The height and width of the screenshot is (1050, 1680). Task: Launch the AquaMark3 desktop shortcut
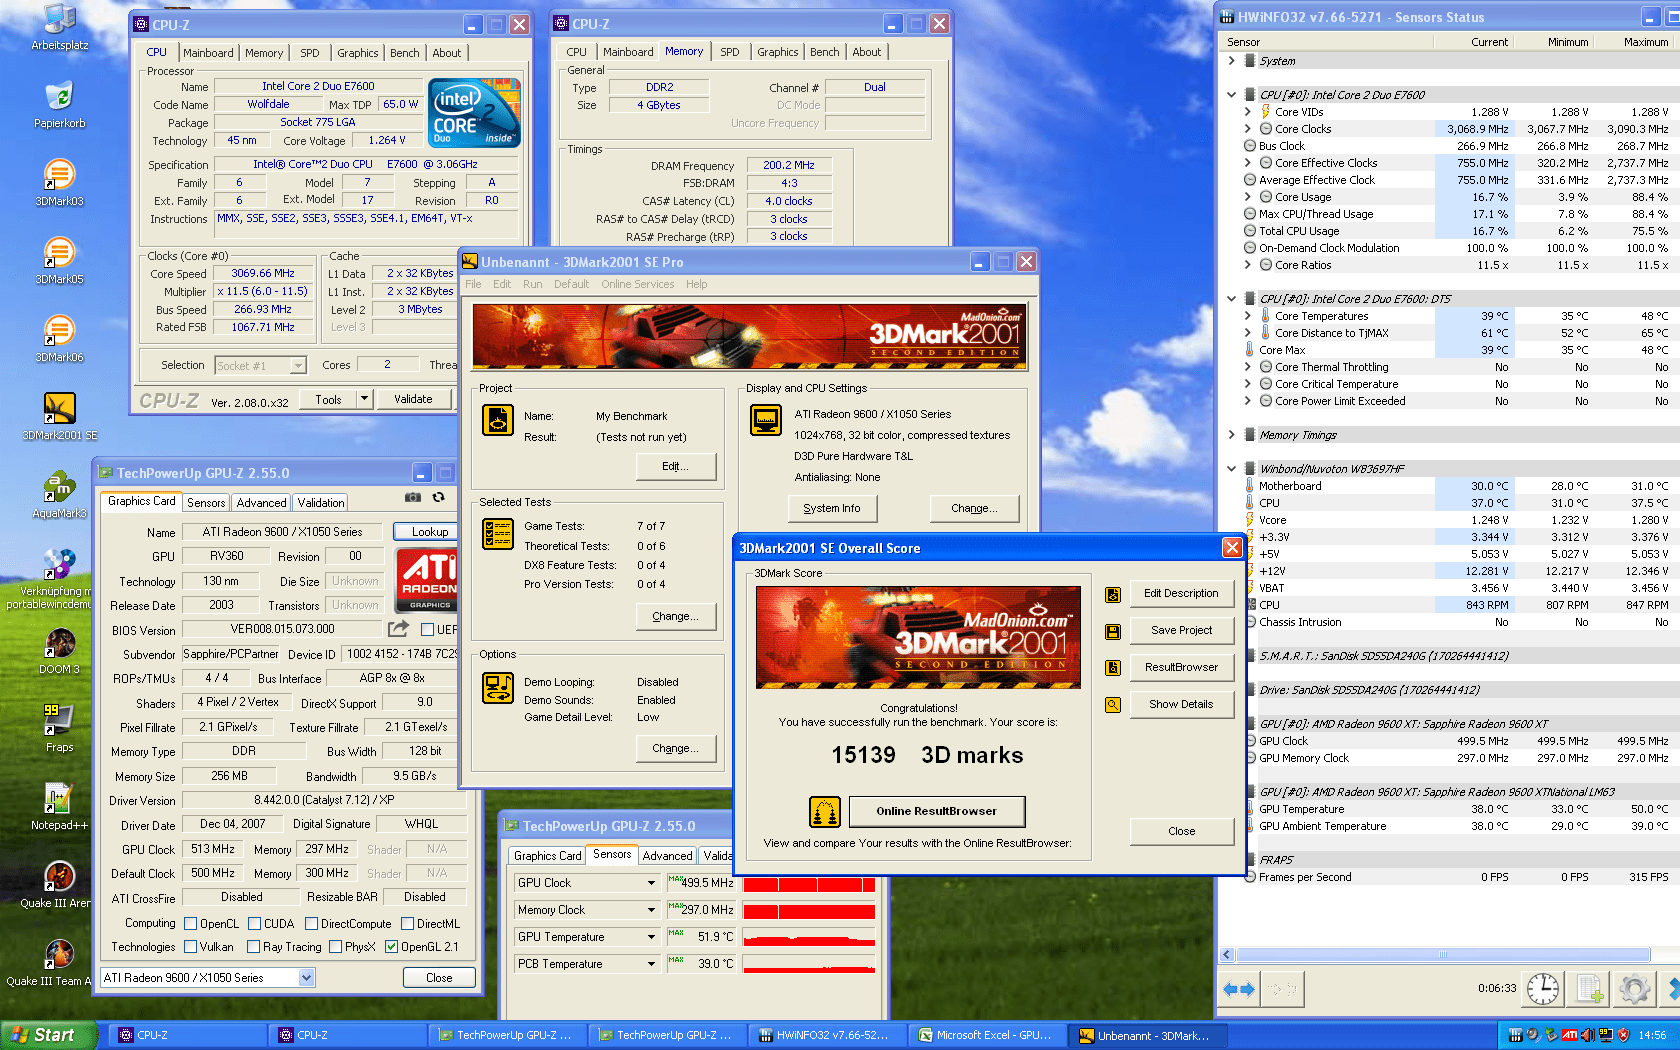60,487
